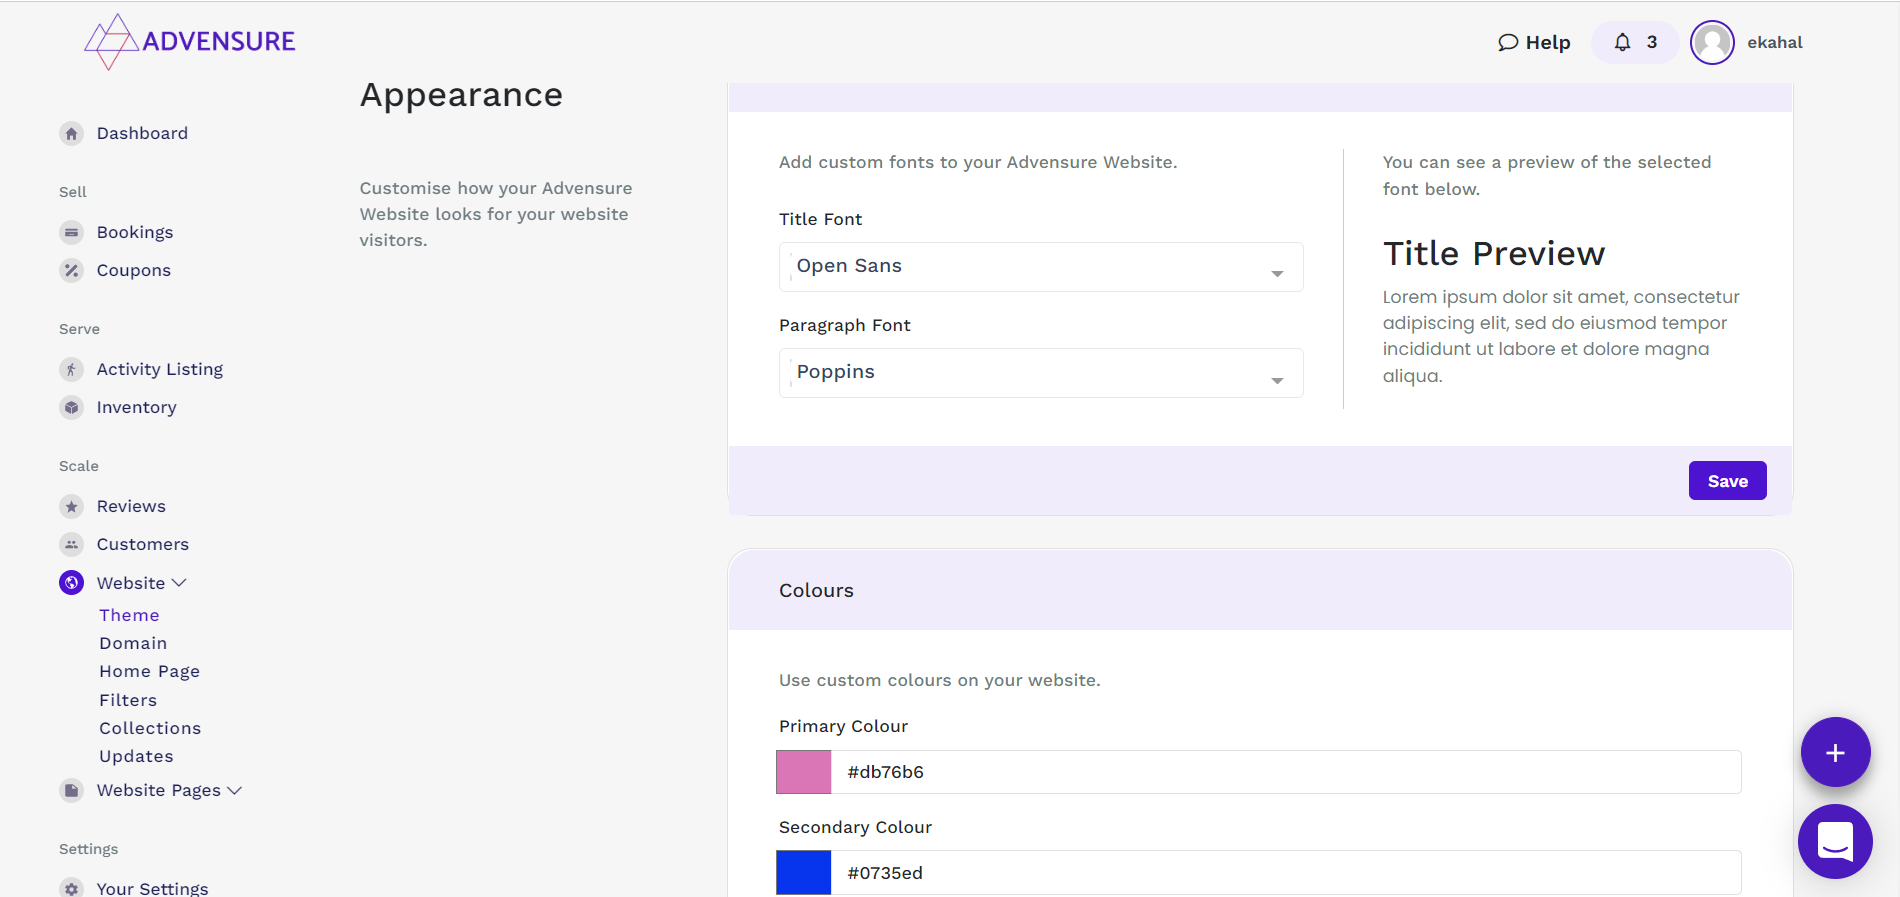Click the Activity Listing icon

pos(71,370)
